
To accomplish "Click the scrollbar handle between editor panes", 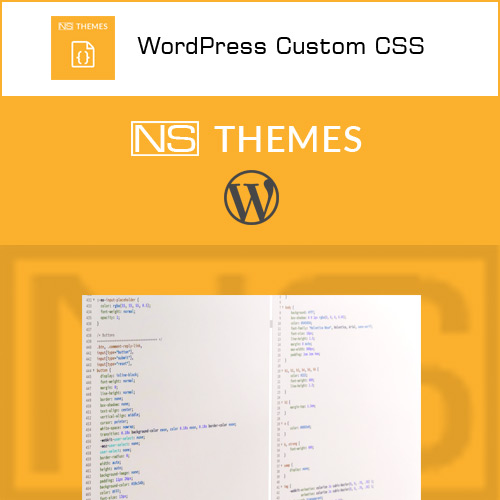I will [271, 323].
